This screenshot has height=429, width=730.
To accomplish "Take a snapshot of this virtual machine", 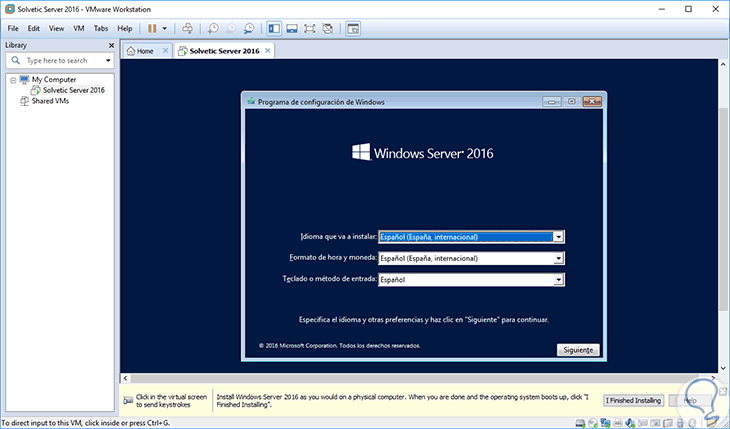I will [213, 28].
